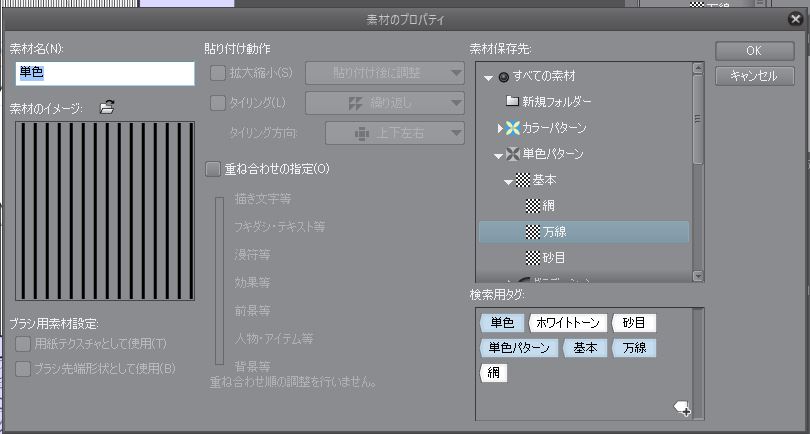This screenshot has height=434, width=810.
Task: Toggle the 拡大縮小 checkbox
Action: point(217,72)
